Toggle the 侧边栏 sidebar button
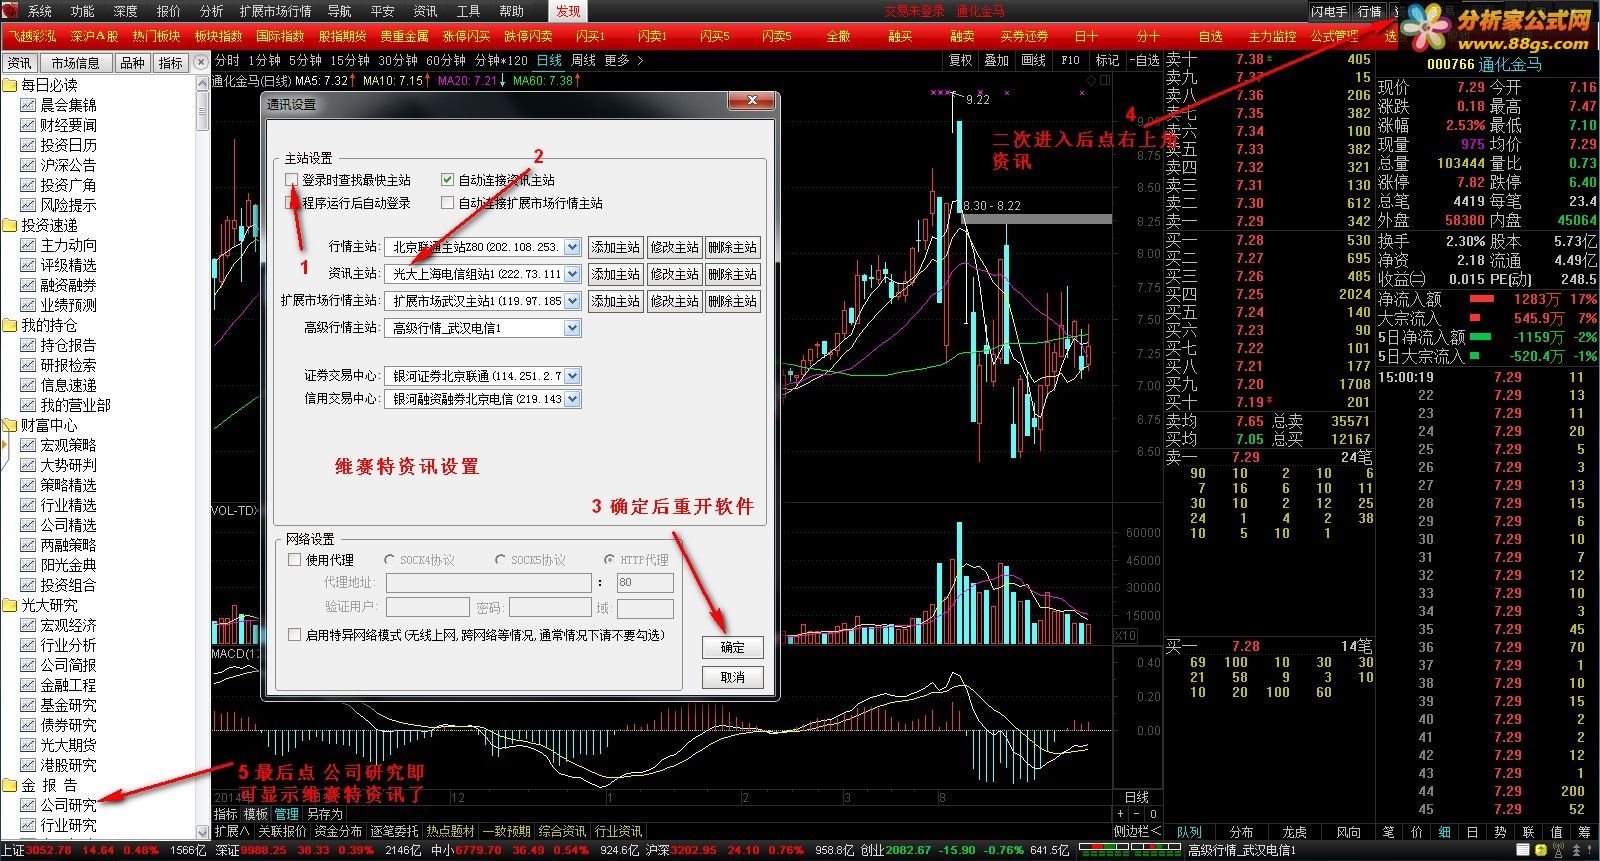 point(1137,831)
